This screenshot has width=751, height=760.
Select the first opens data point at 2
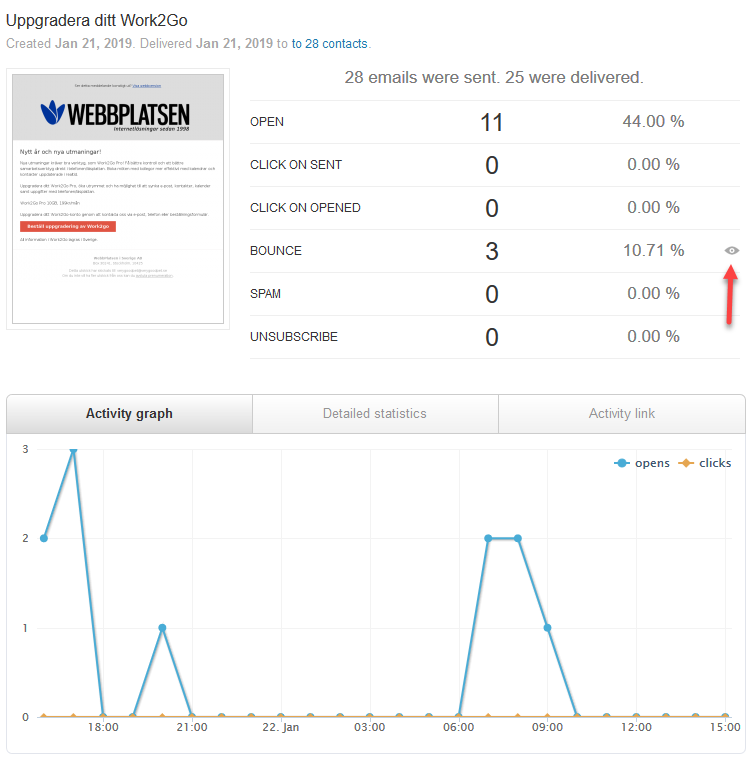(44, 538)
